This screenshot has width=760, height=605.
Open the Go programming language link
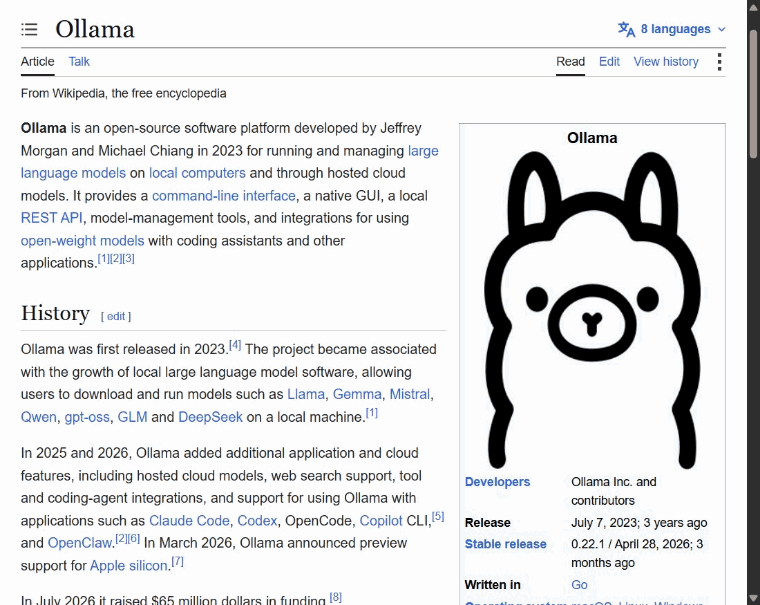pos(579,585)
